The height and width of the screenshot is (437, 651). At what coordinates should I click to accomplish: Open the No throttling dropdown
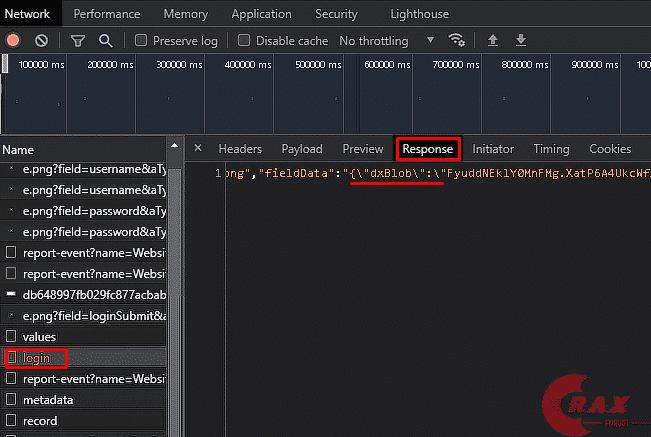(x=386, y=41)
